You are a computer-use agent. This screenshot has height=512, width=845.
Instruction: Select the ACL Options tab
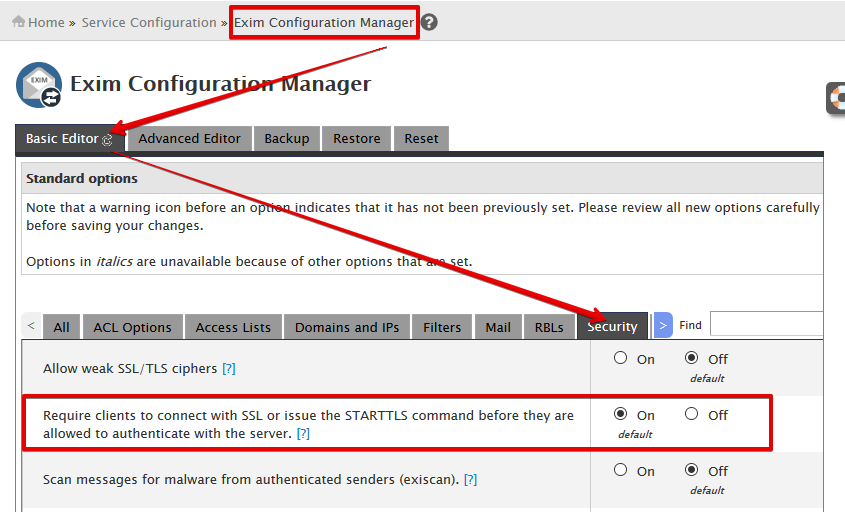pos(133,327)
